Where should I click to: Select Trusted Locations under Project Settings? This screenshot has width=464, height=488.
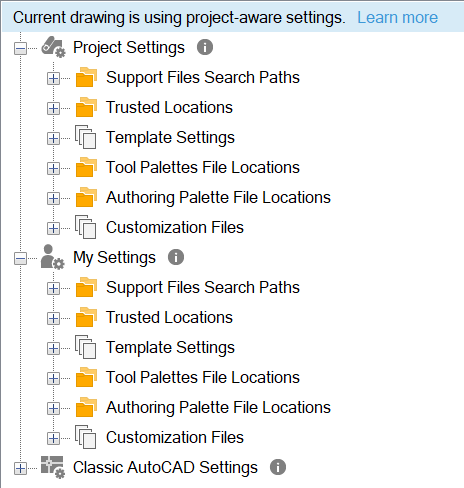click(169, 107)
